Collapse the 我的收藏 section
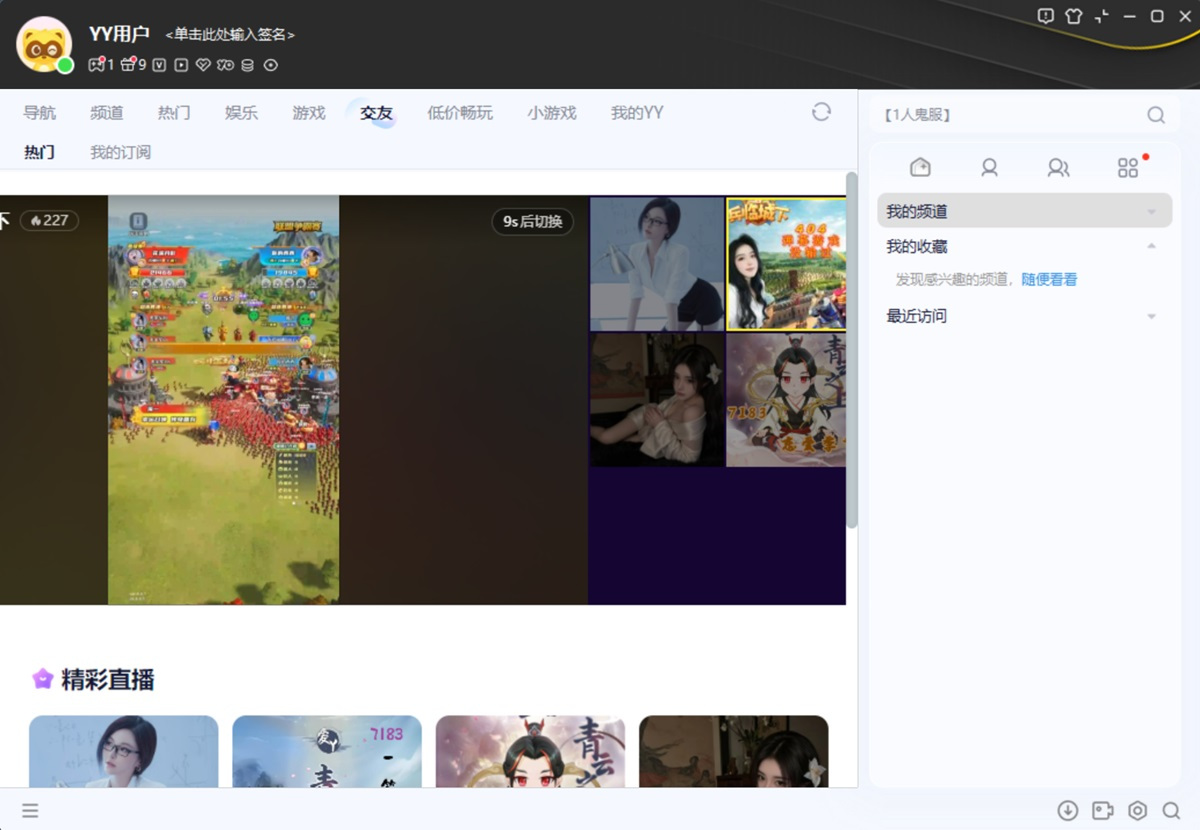This screenshot has height=830, width=1200. tap(1151, 247)
